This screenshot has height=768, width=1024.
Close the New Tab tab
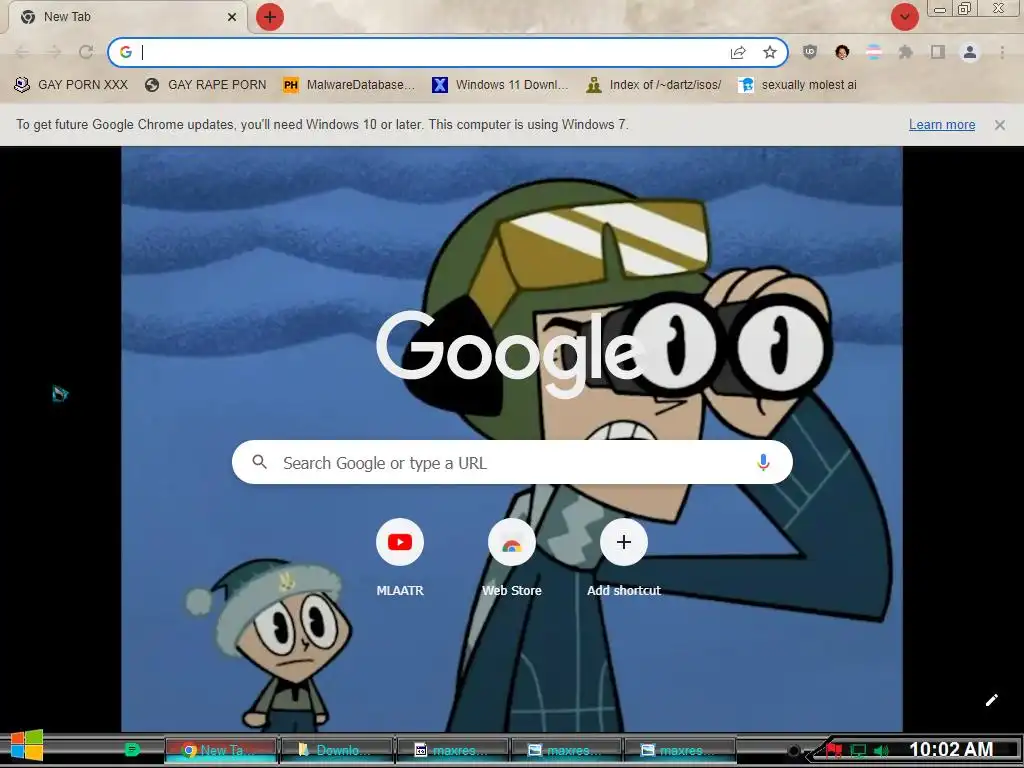click(232, 17)
